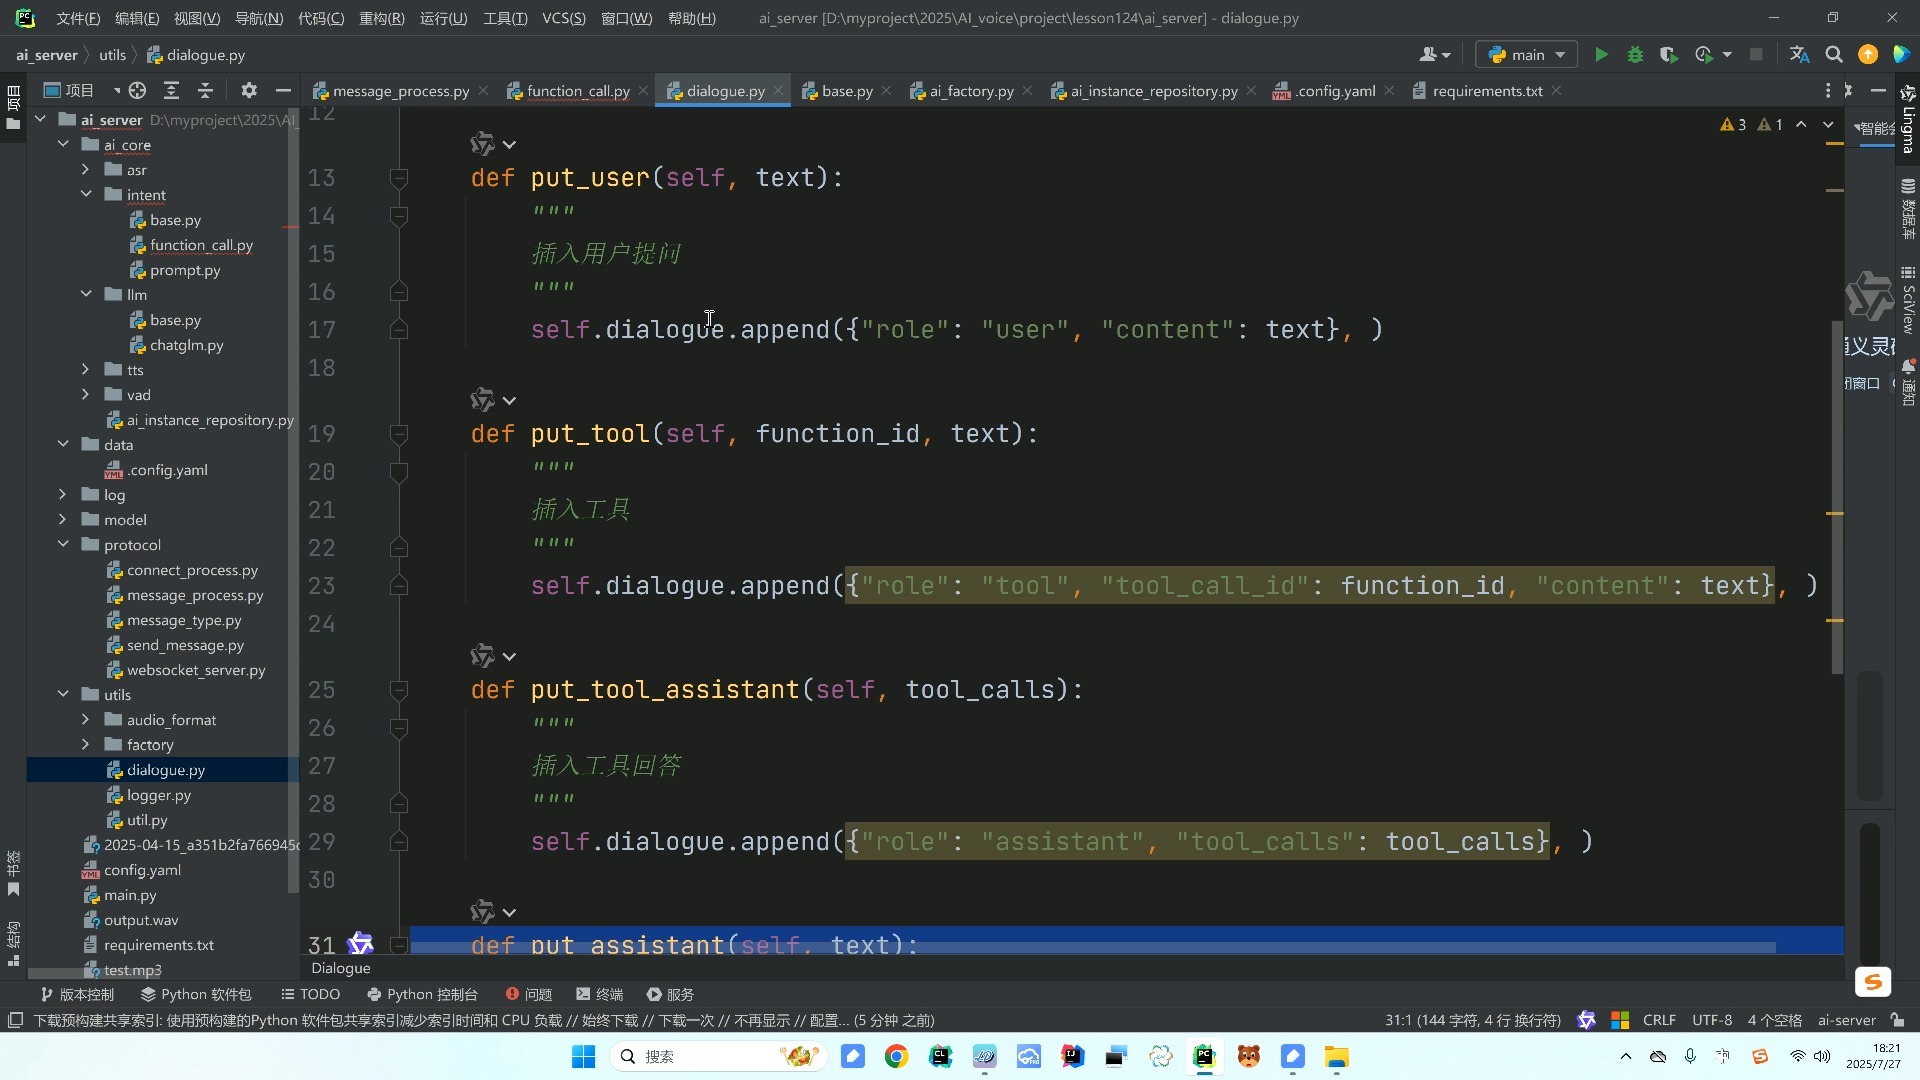
Task: Open the SciView side panel
Action: click(x=1908, y=299)
